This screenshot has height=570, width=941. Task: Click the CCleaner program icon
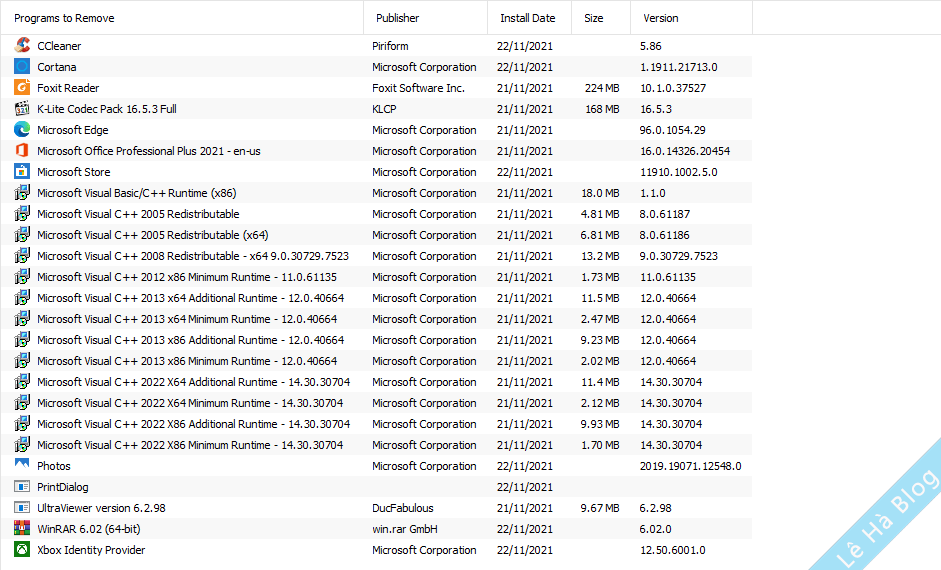coord(22,46)
